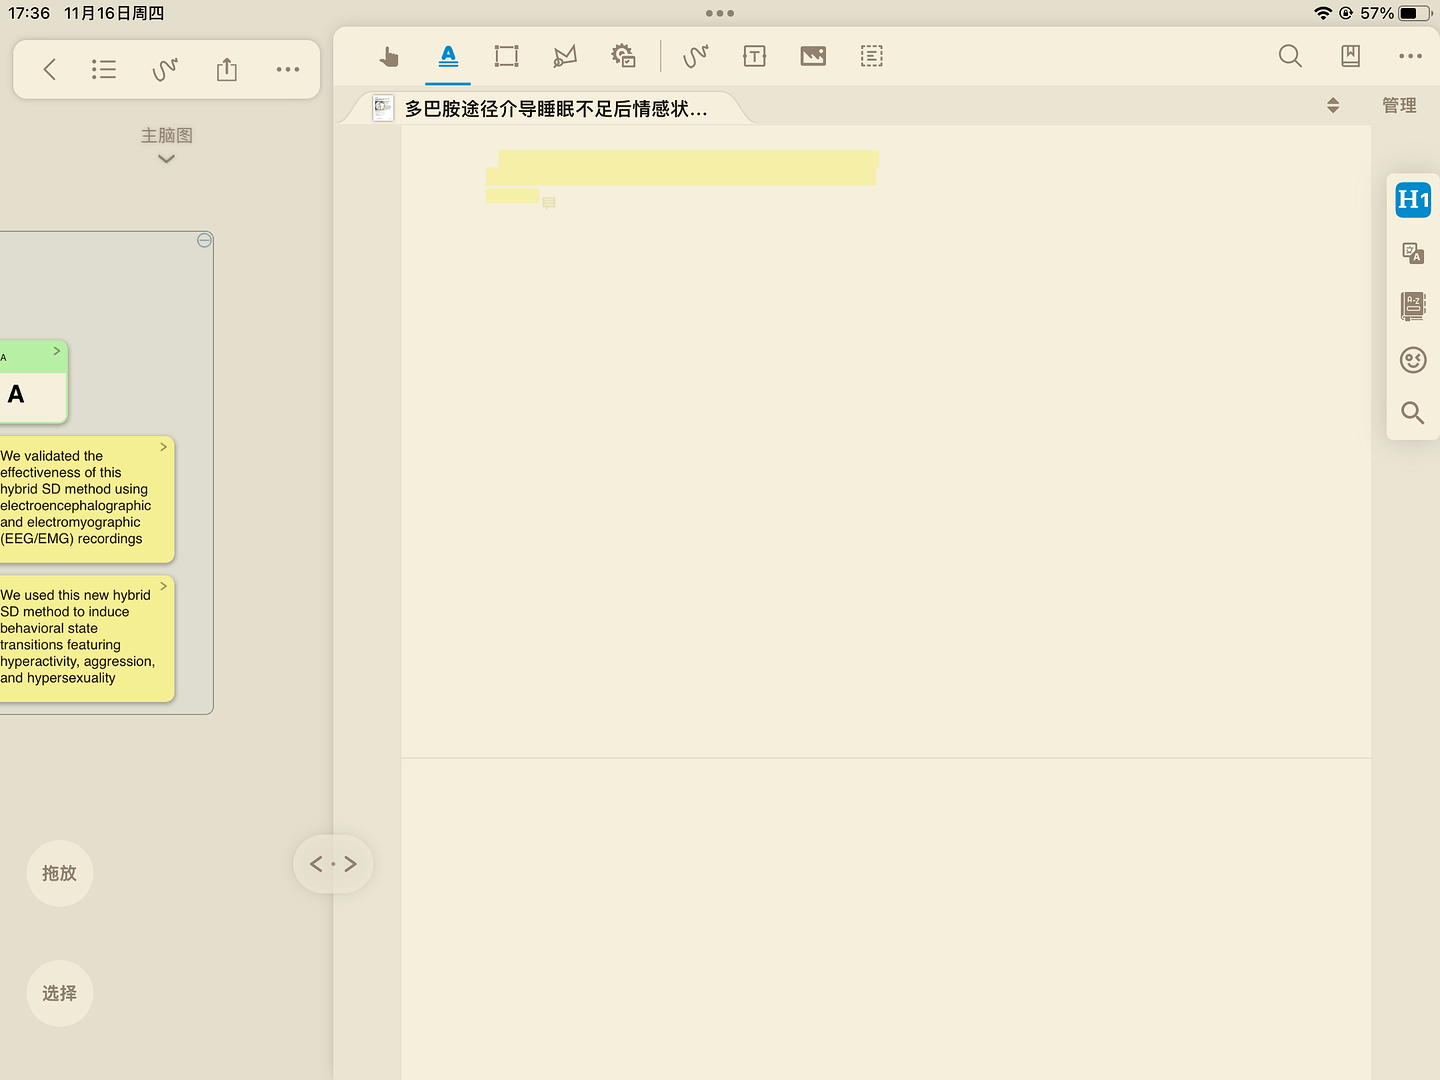
Task: Expand the 主脑图 dropdown chevron
Action: (167, 159)
